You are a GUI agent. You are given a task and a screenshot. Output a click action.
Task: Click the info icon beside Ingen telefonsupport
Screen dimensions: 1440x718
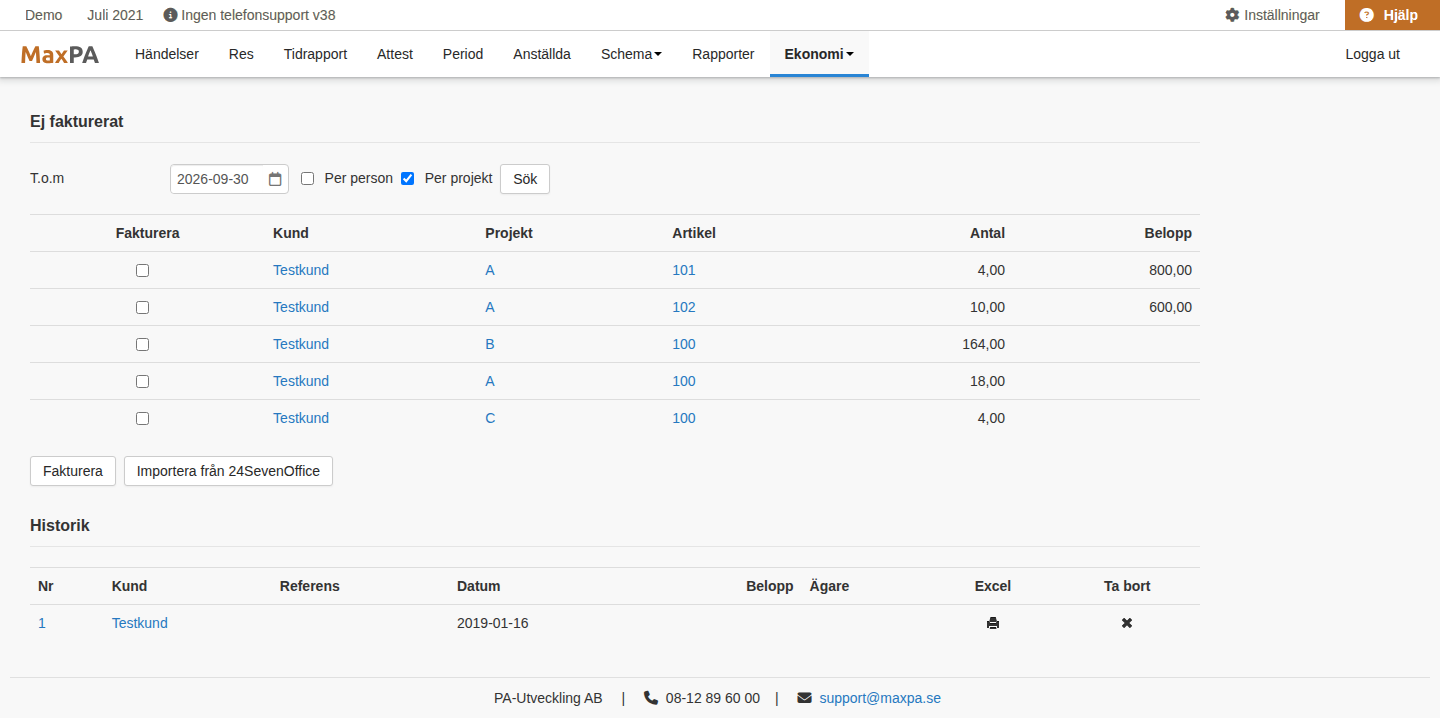pyautogui.click(x=170, y=15)
